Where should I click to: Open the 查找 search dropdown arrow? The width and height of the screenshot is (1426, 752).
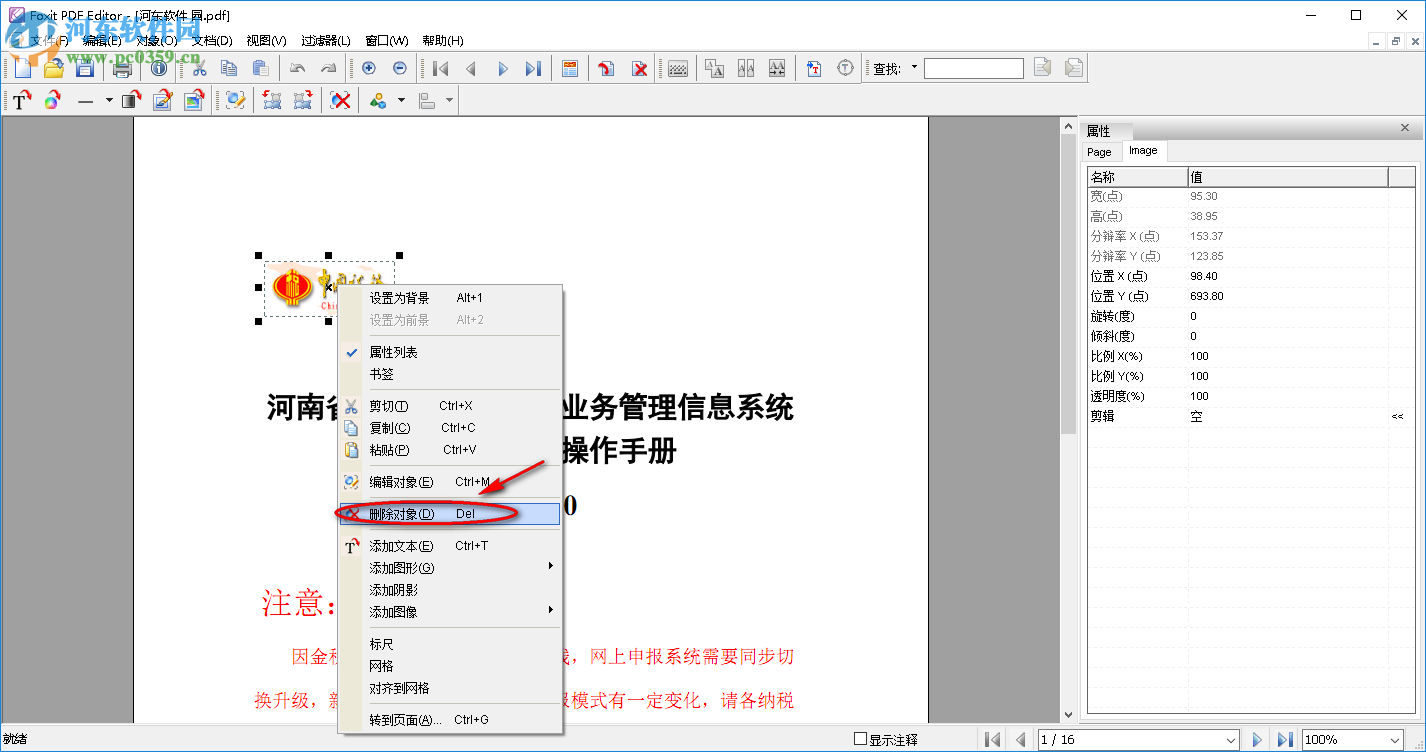[916, 68]
